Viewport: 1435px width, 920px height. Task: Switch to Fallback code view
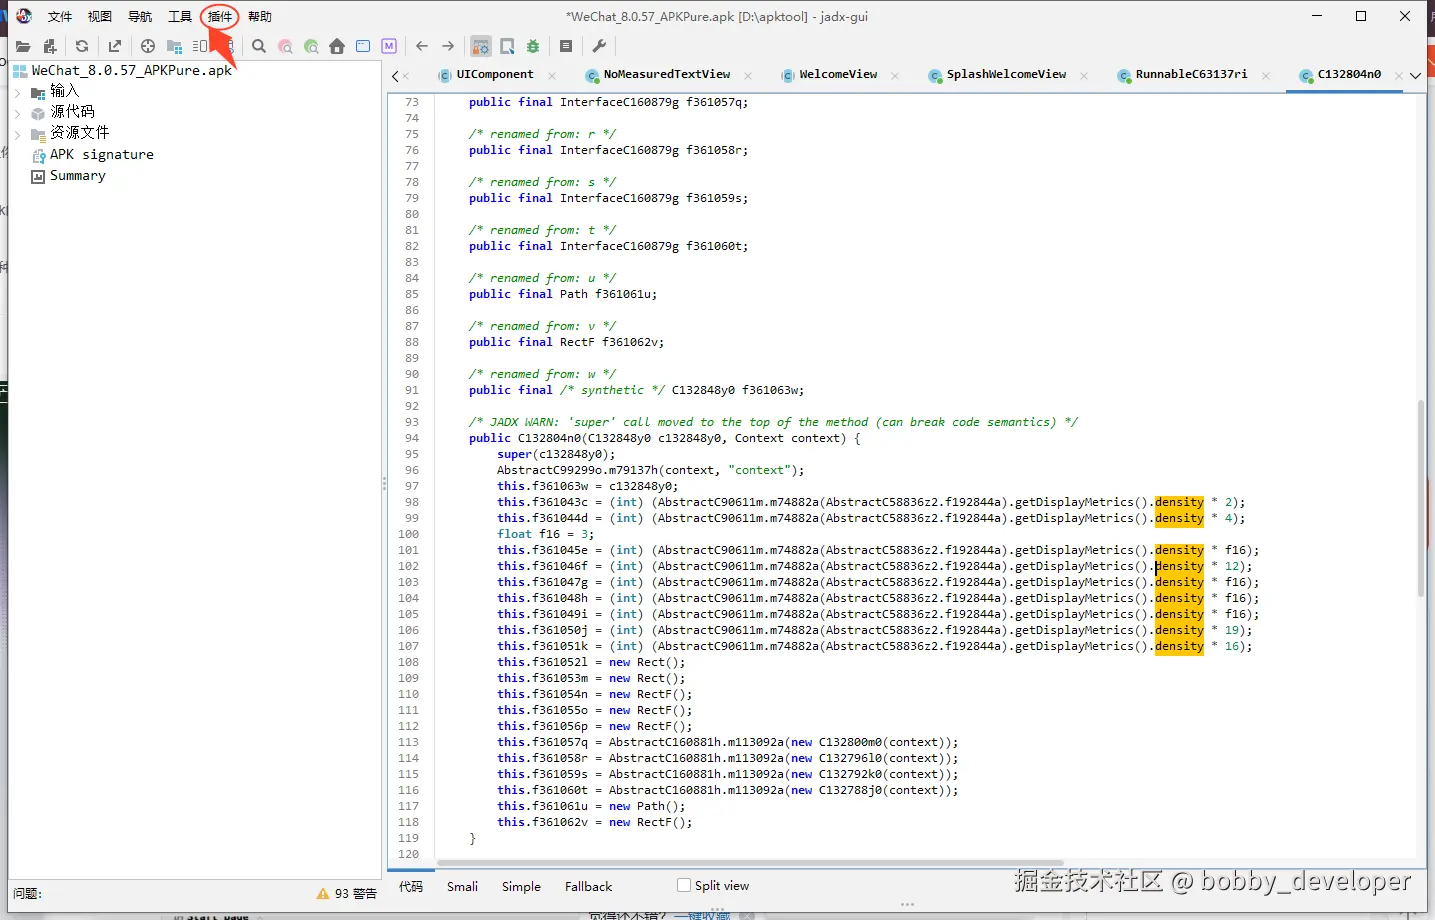pos(588,887)
